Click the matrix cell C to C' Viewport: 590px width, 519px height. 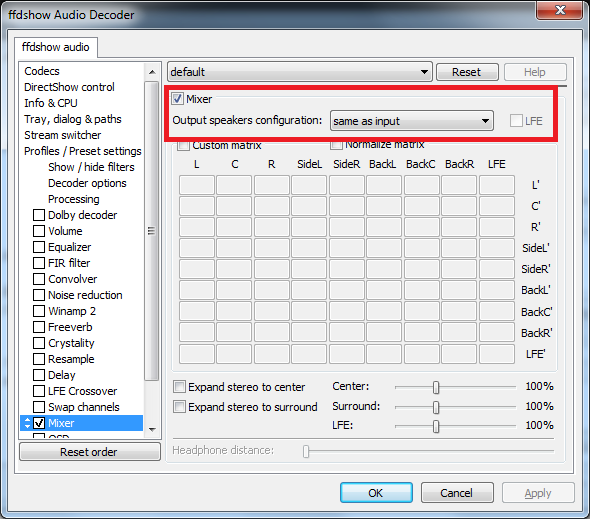tap(234, 206)
